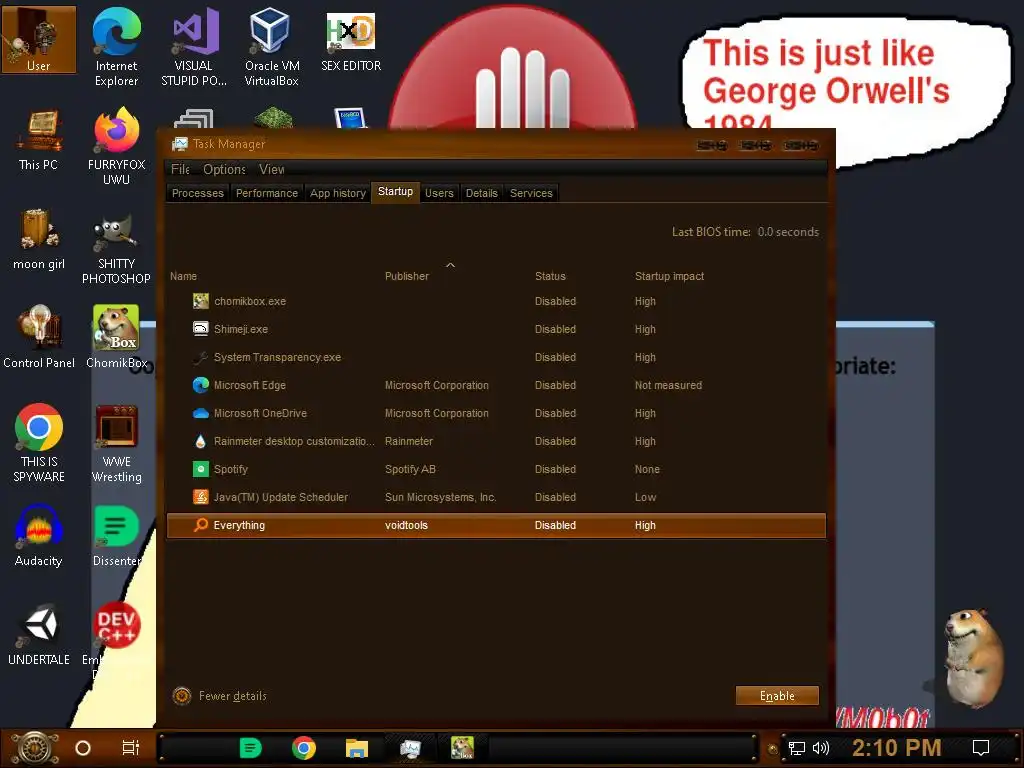Viewport: 1024px width, 768px height.
Task: Open Internet Explorer (Edge) desktop icon
Action: click(x=116, y=47)
